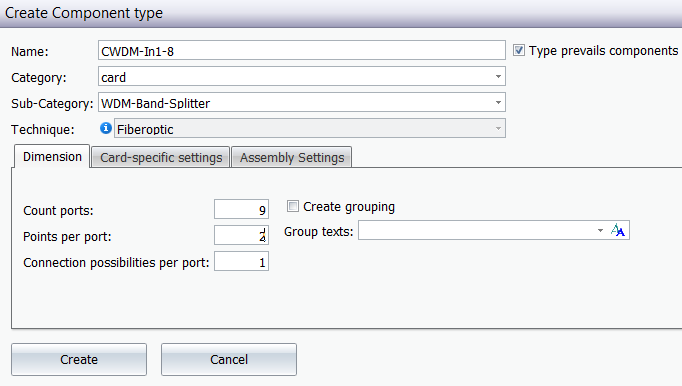
Task: Click the Points per port: label
Action: [x=67, y=236]
